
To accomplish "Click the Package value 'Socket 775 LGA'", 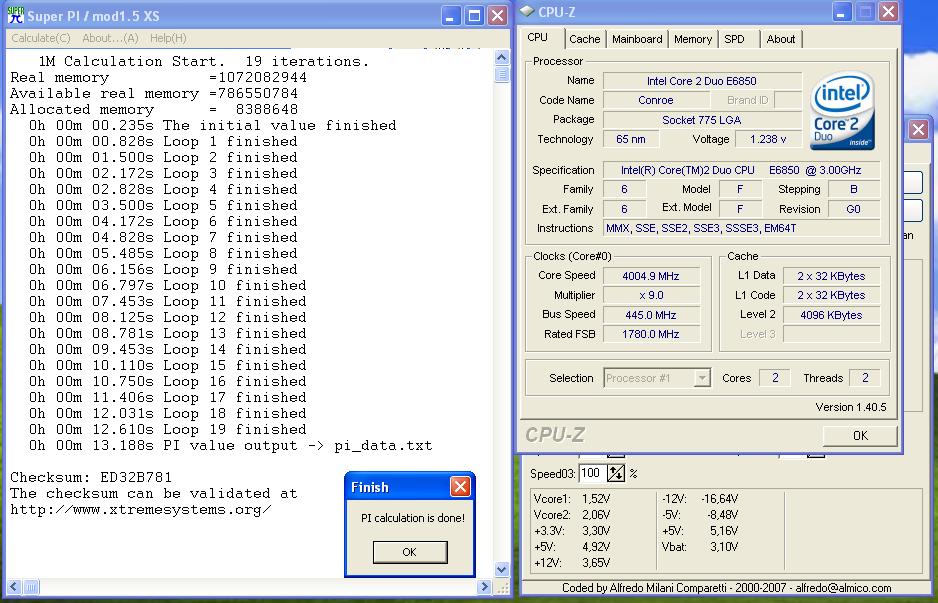I will point(702,120).
